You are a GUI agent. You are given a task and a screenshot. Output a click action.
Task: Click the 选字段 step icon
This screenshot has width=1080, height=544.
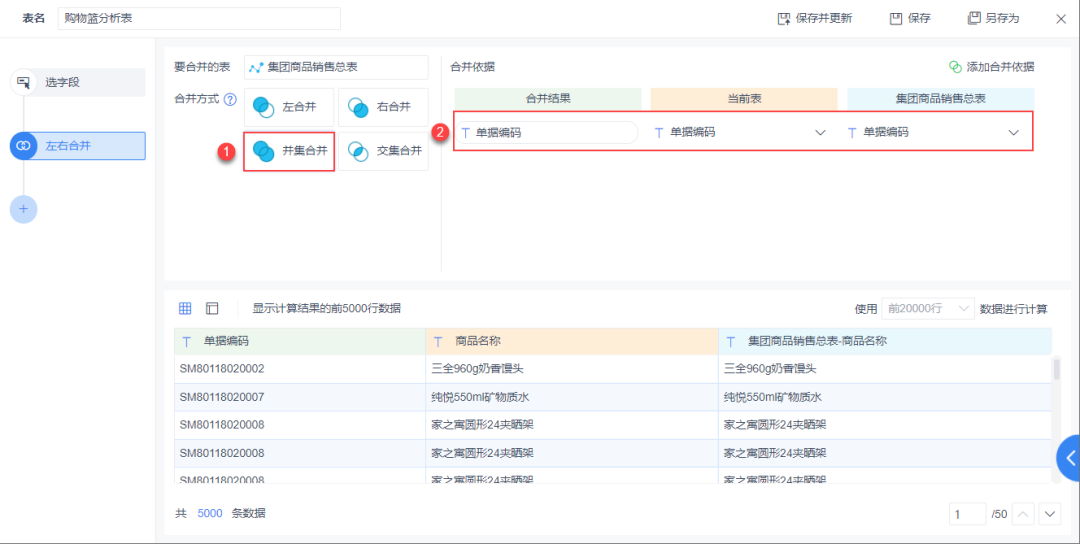tap(23, 83)
